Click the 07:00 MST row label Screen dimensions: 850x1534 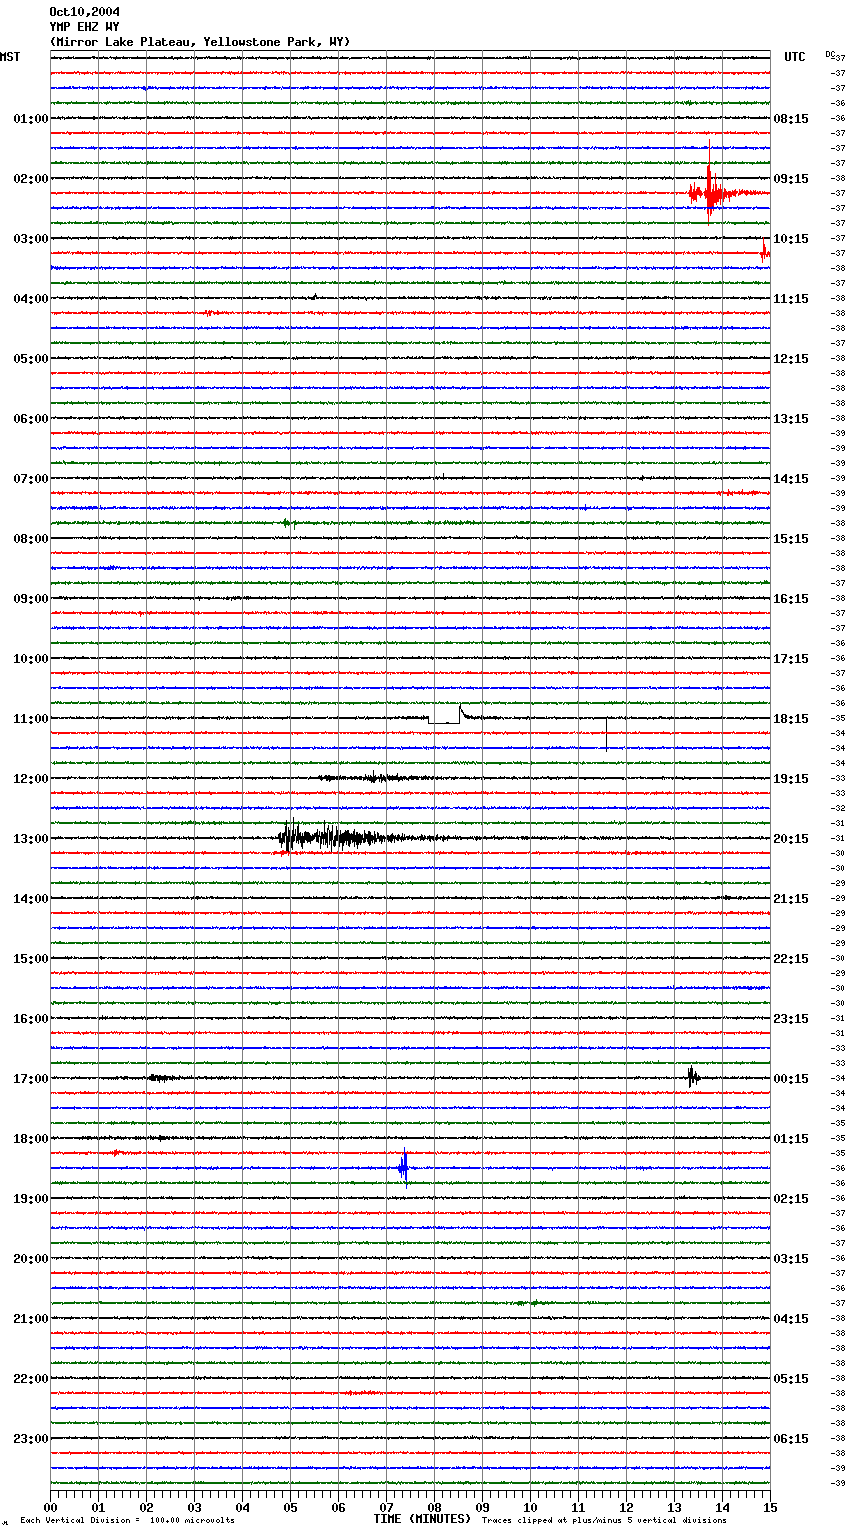pos(30,479)
